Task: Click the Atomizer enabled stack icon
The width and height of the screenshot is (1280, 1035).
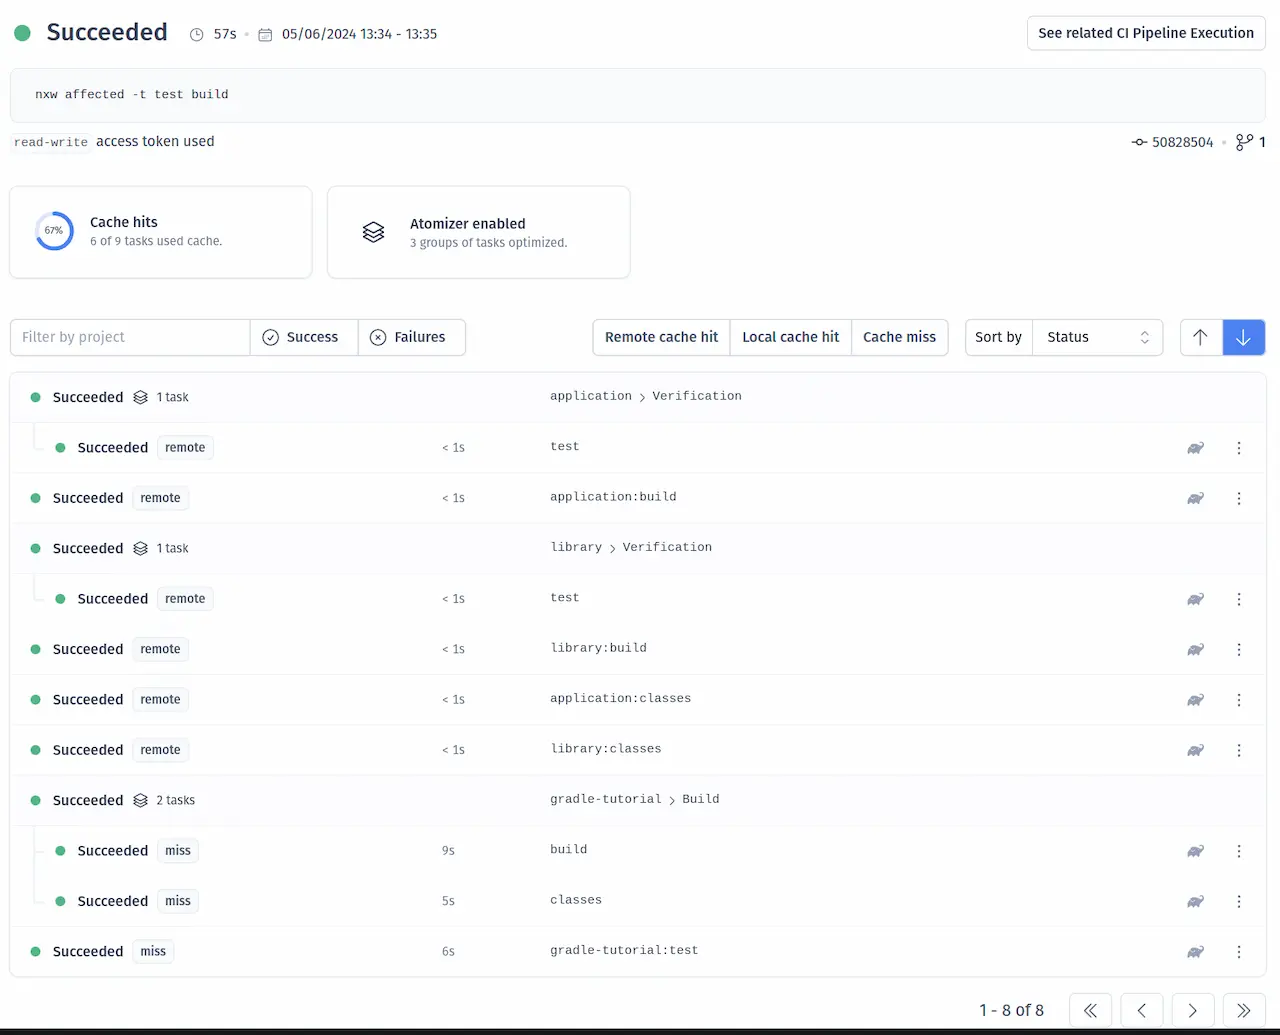Action: click(373, 232)
